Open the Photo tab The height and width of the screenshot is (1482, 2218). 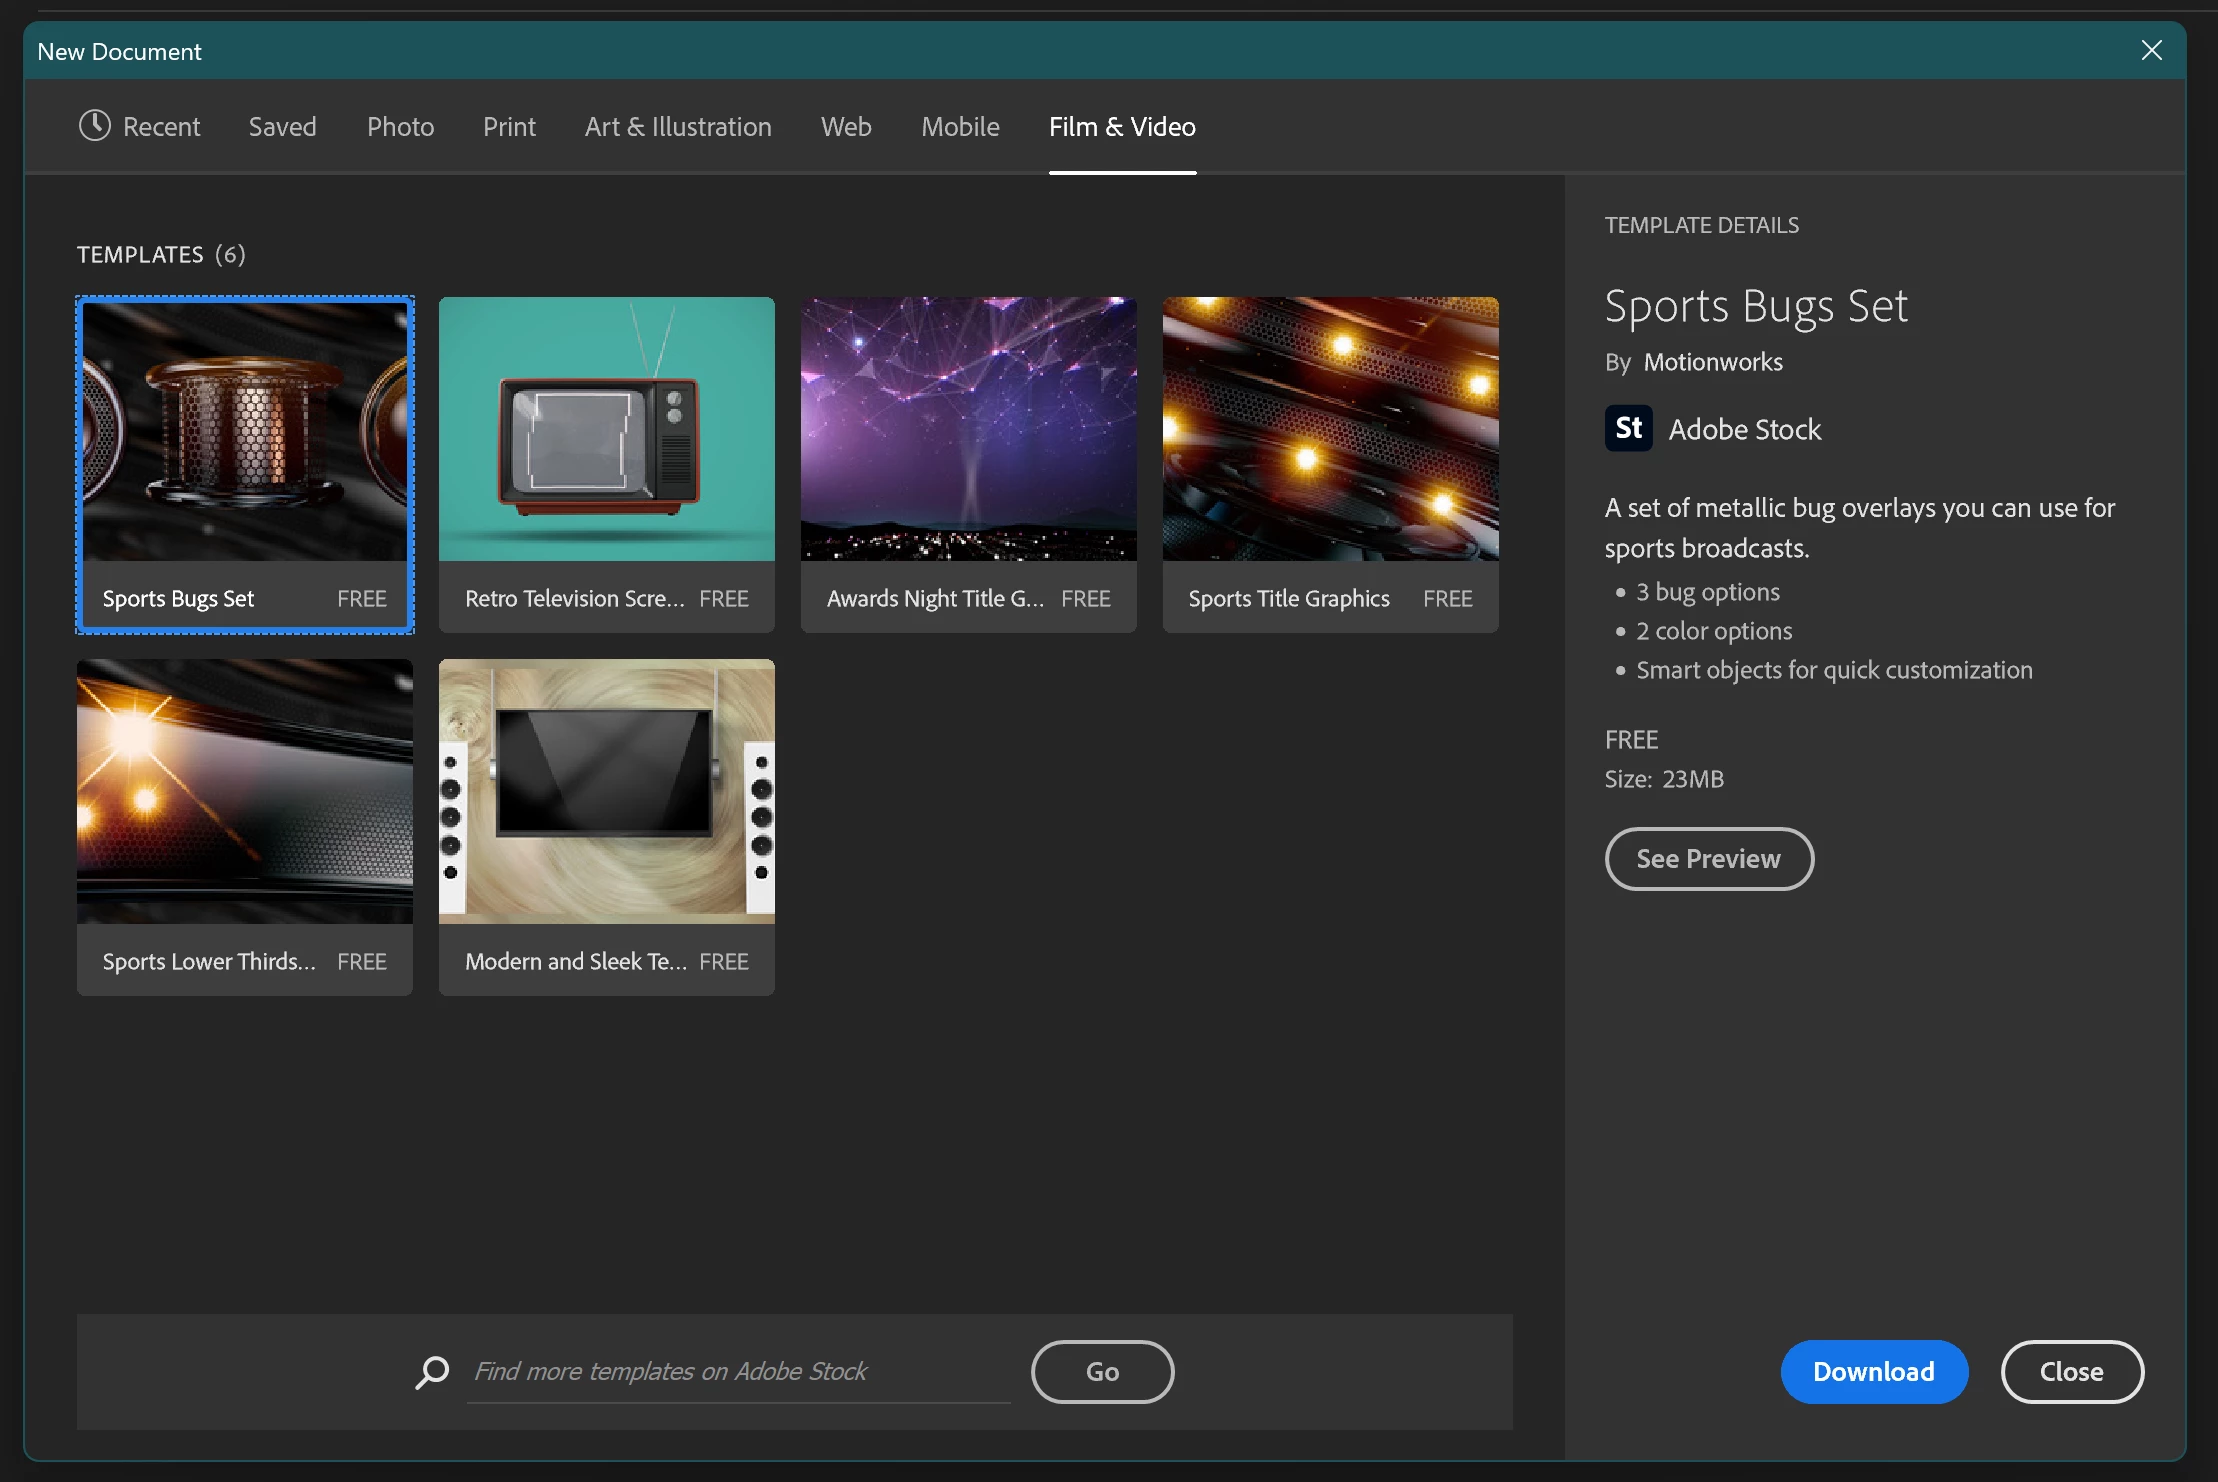click(400, 127)
